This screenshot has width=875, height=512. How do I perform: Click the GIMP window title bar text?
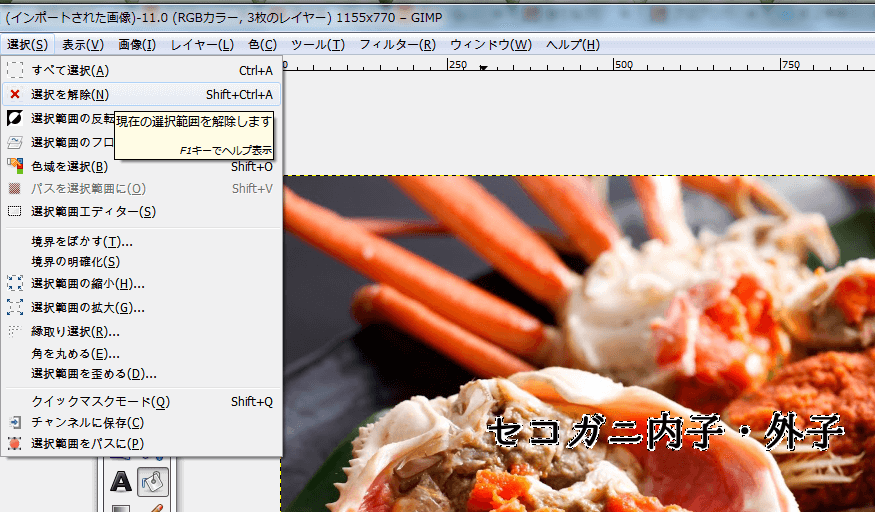223,17
